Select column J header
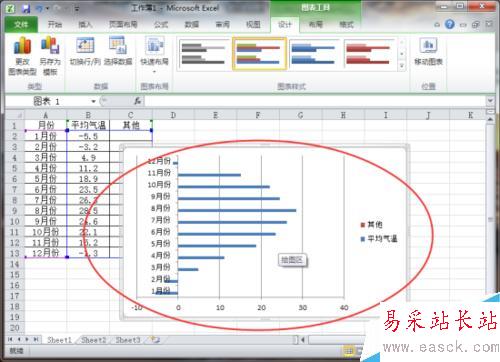This screenshot has width=500, height=362. [x=428, y=115]
